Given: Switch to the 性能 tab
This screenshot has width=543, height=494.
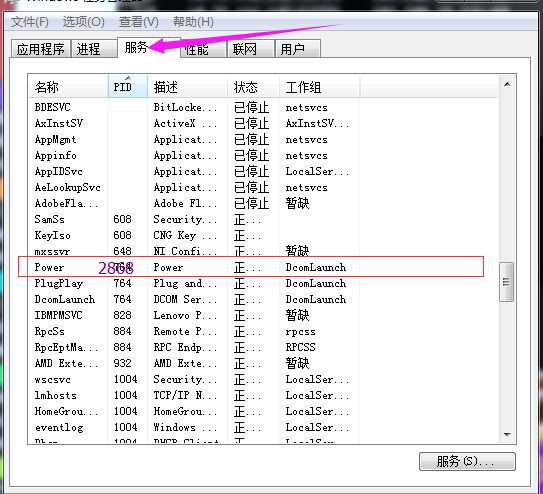Looking at the screenshot, I should (203, 49).
